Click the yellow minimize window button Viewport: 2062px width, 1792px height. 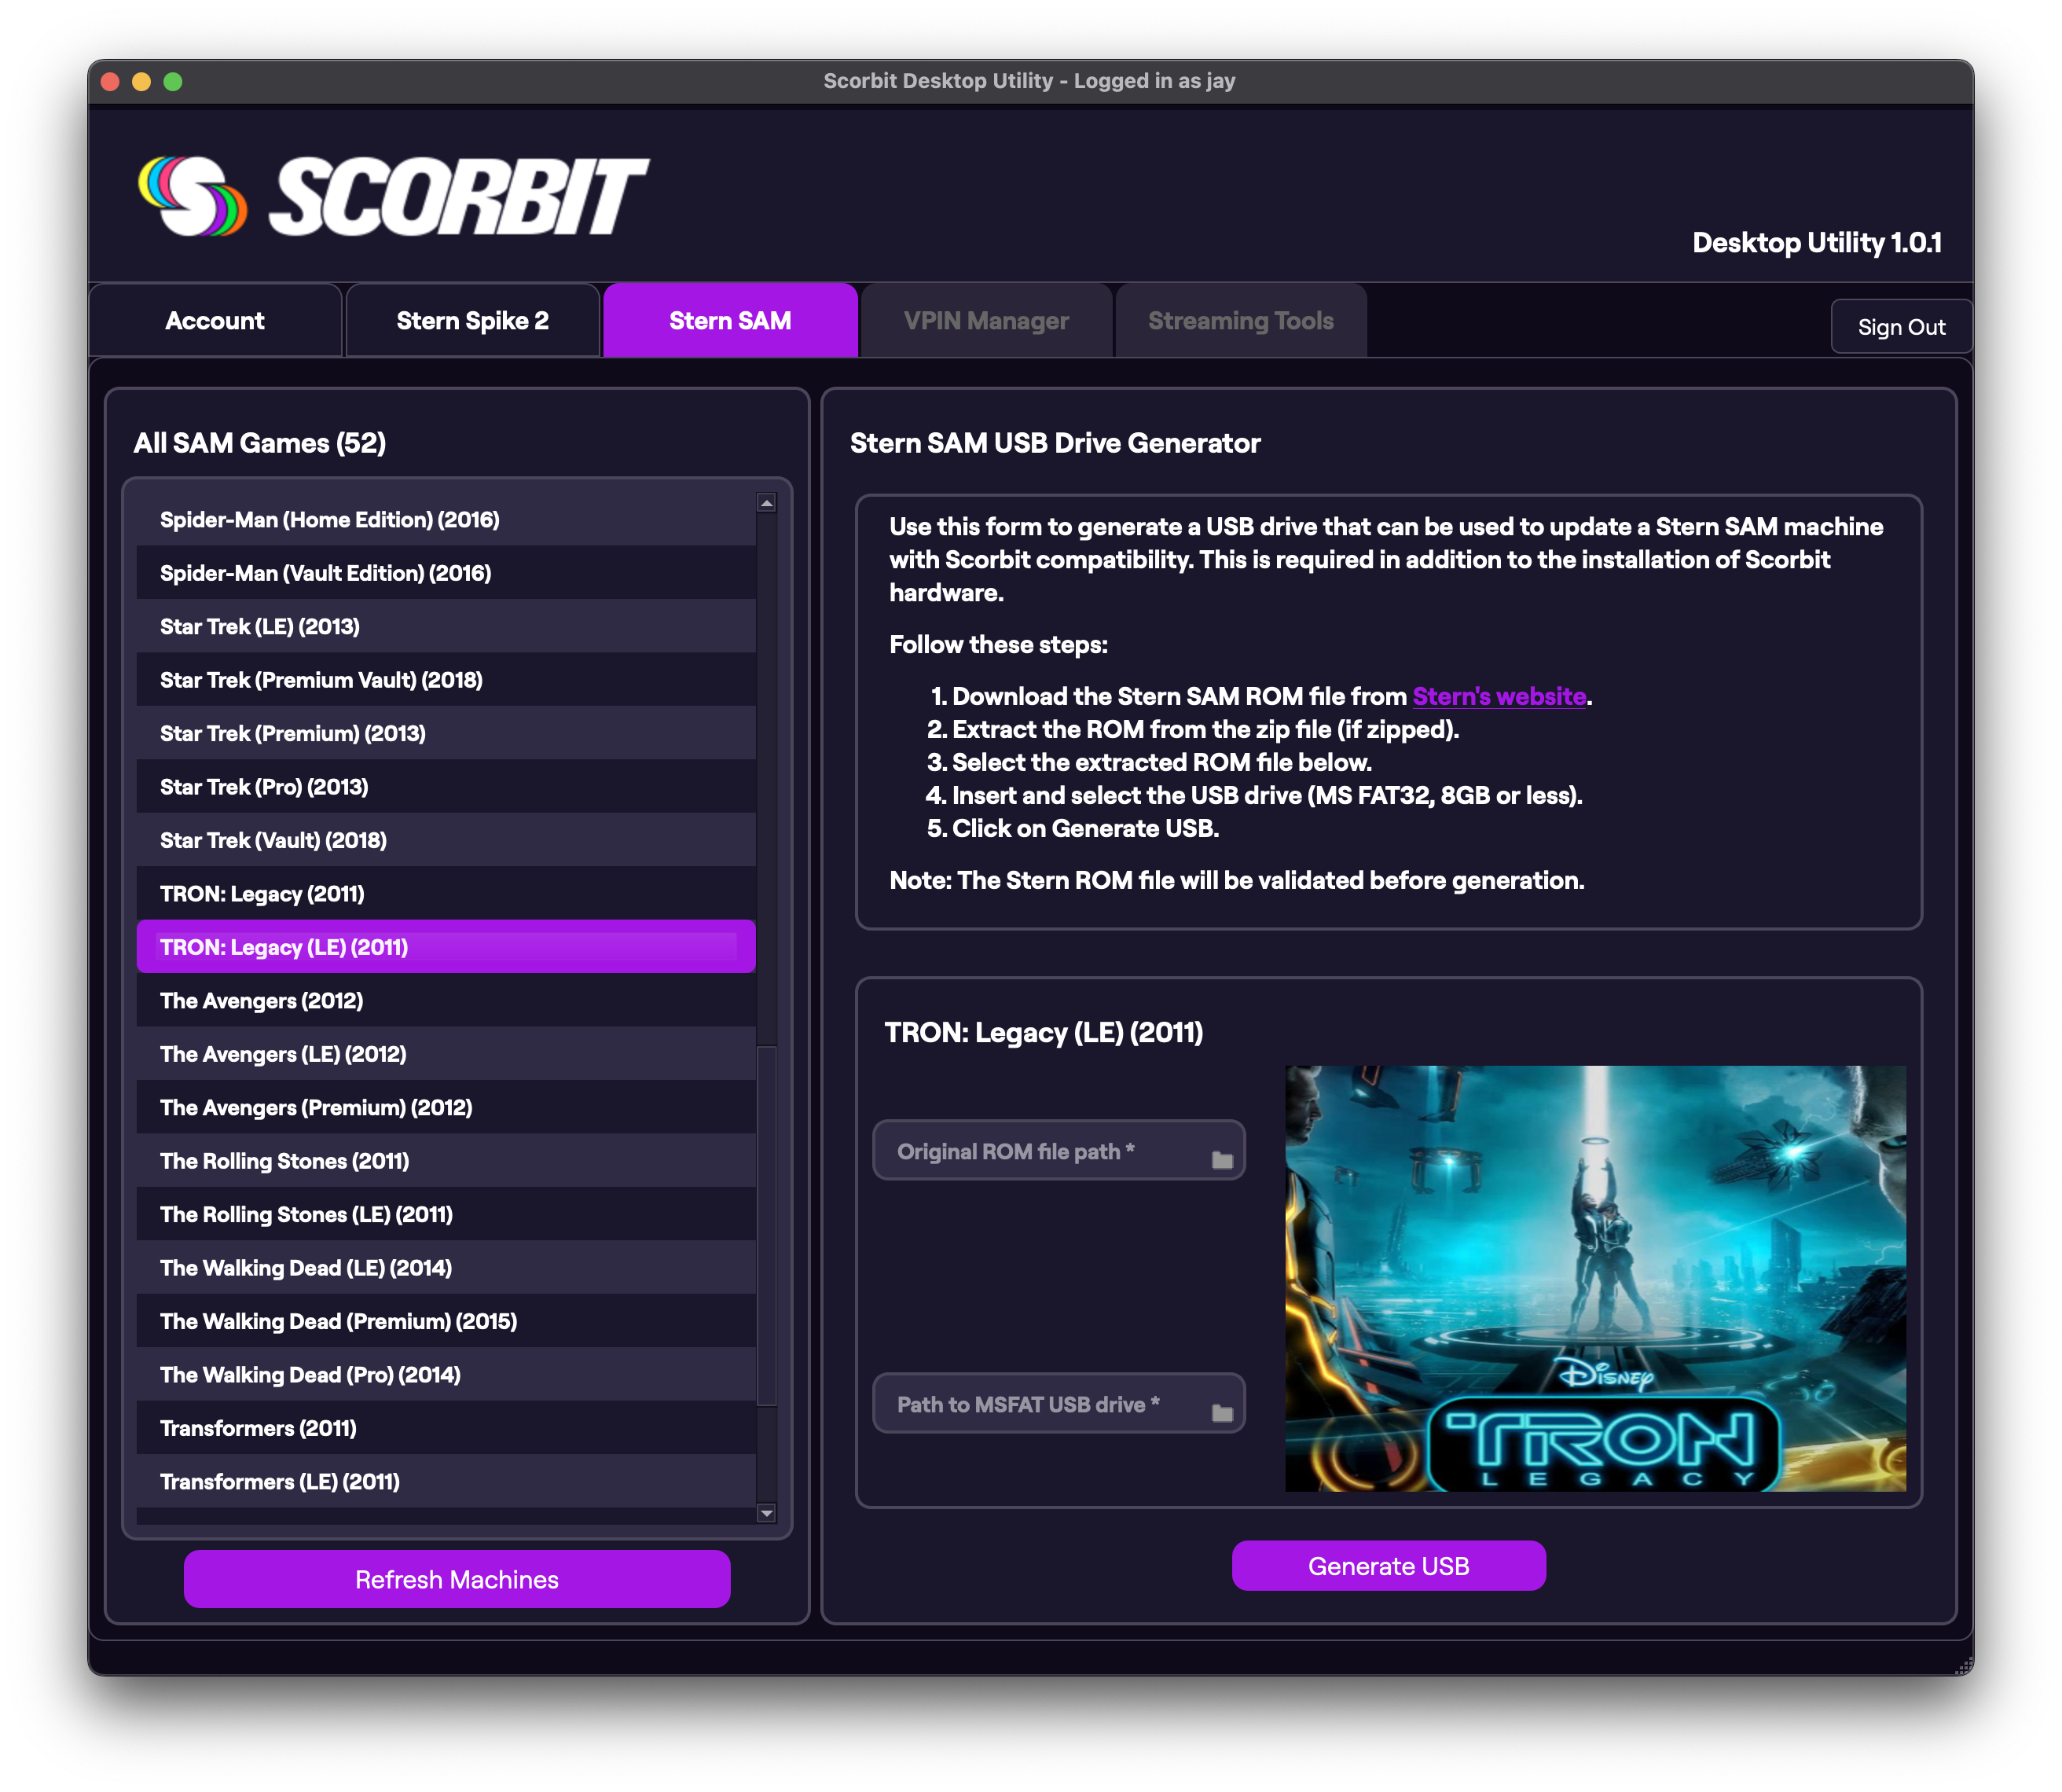(142, 82)
